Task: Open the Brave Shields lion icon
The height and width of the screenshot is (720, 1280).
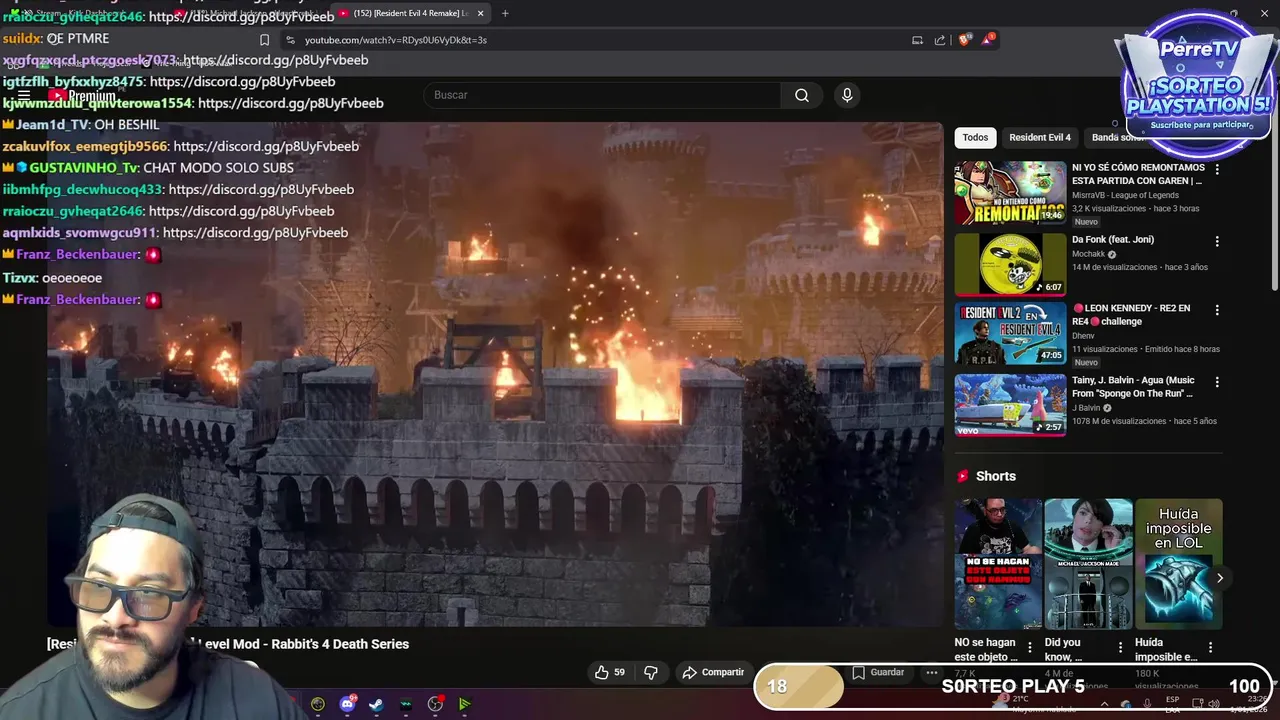Action: (964, 40)
